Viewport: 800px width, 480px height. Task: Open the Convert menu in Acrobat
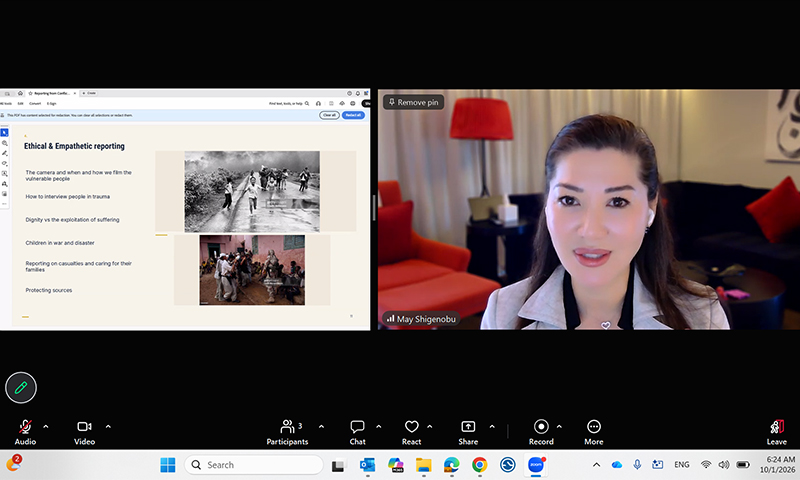35,104
